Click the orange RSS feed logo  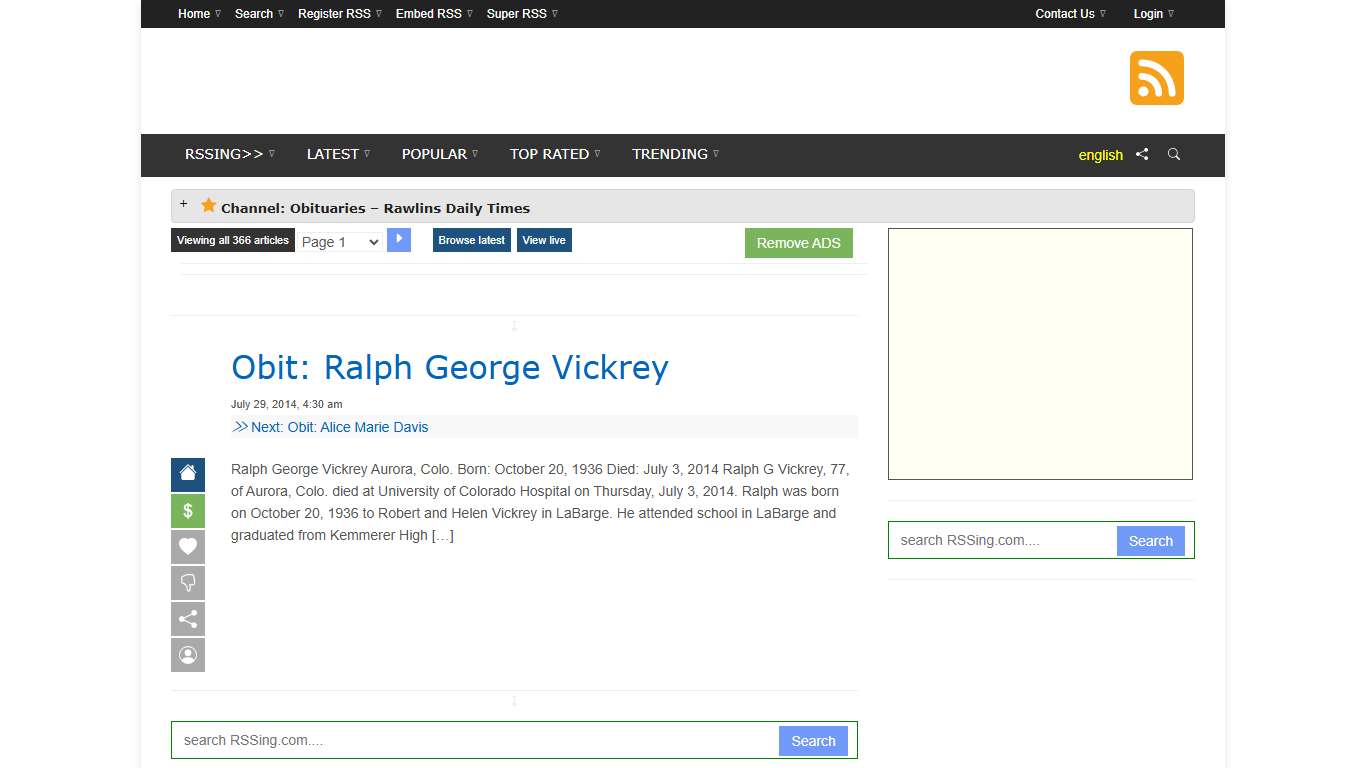click(1156, 78)
